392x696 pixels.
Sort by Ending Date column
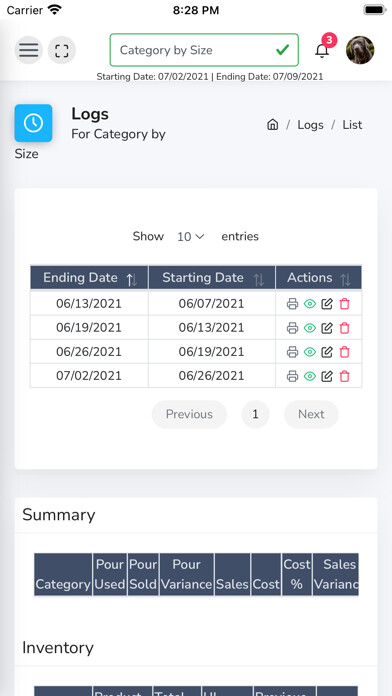89,278
